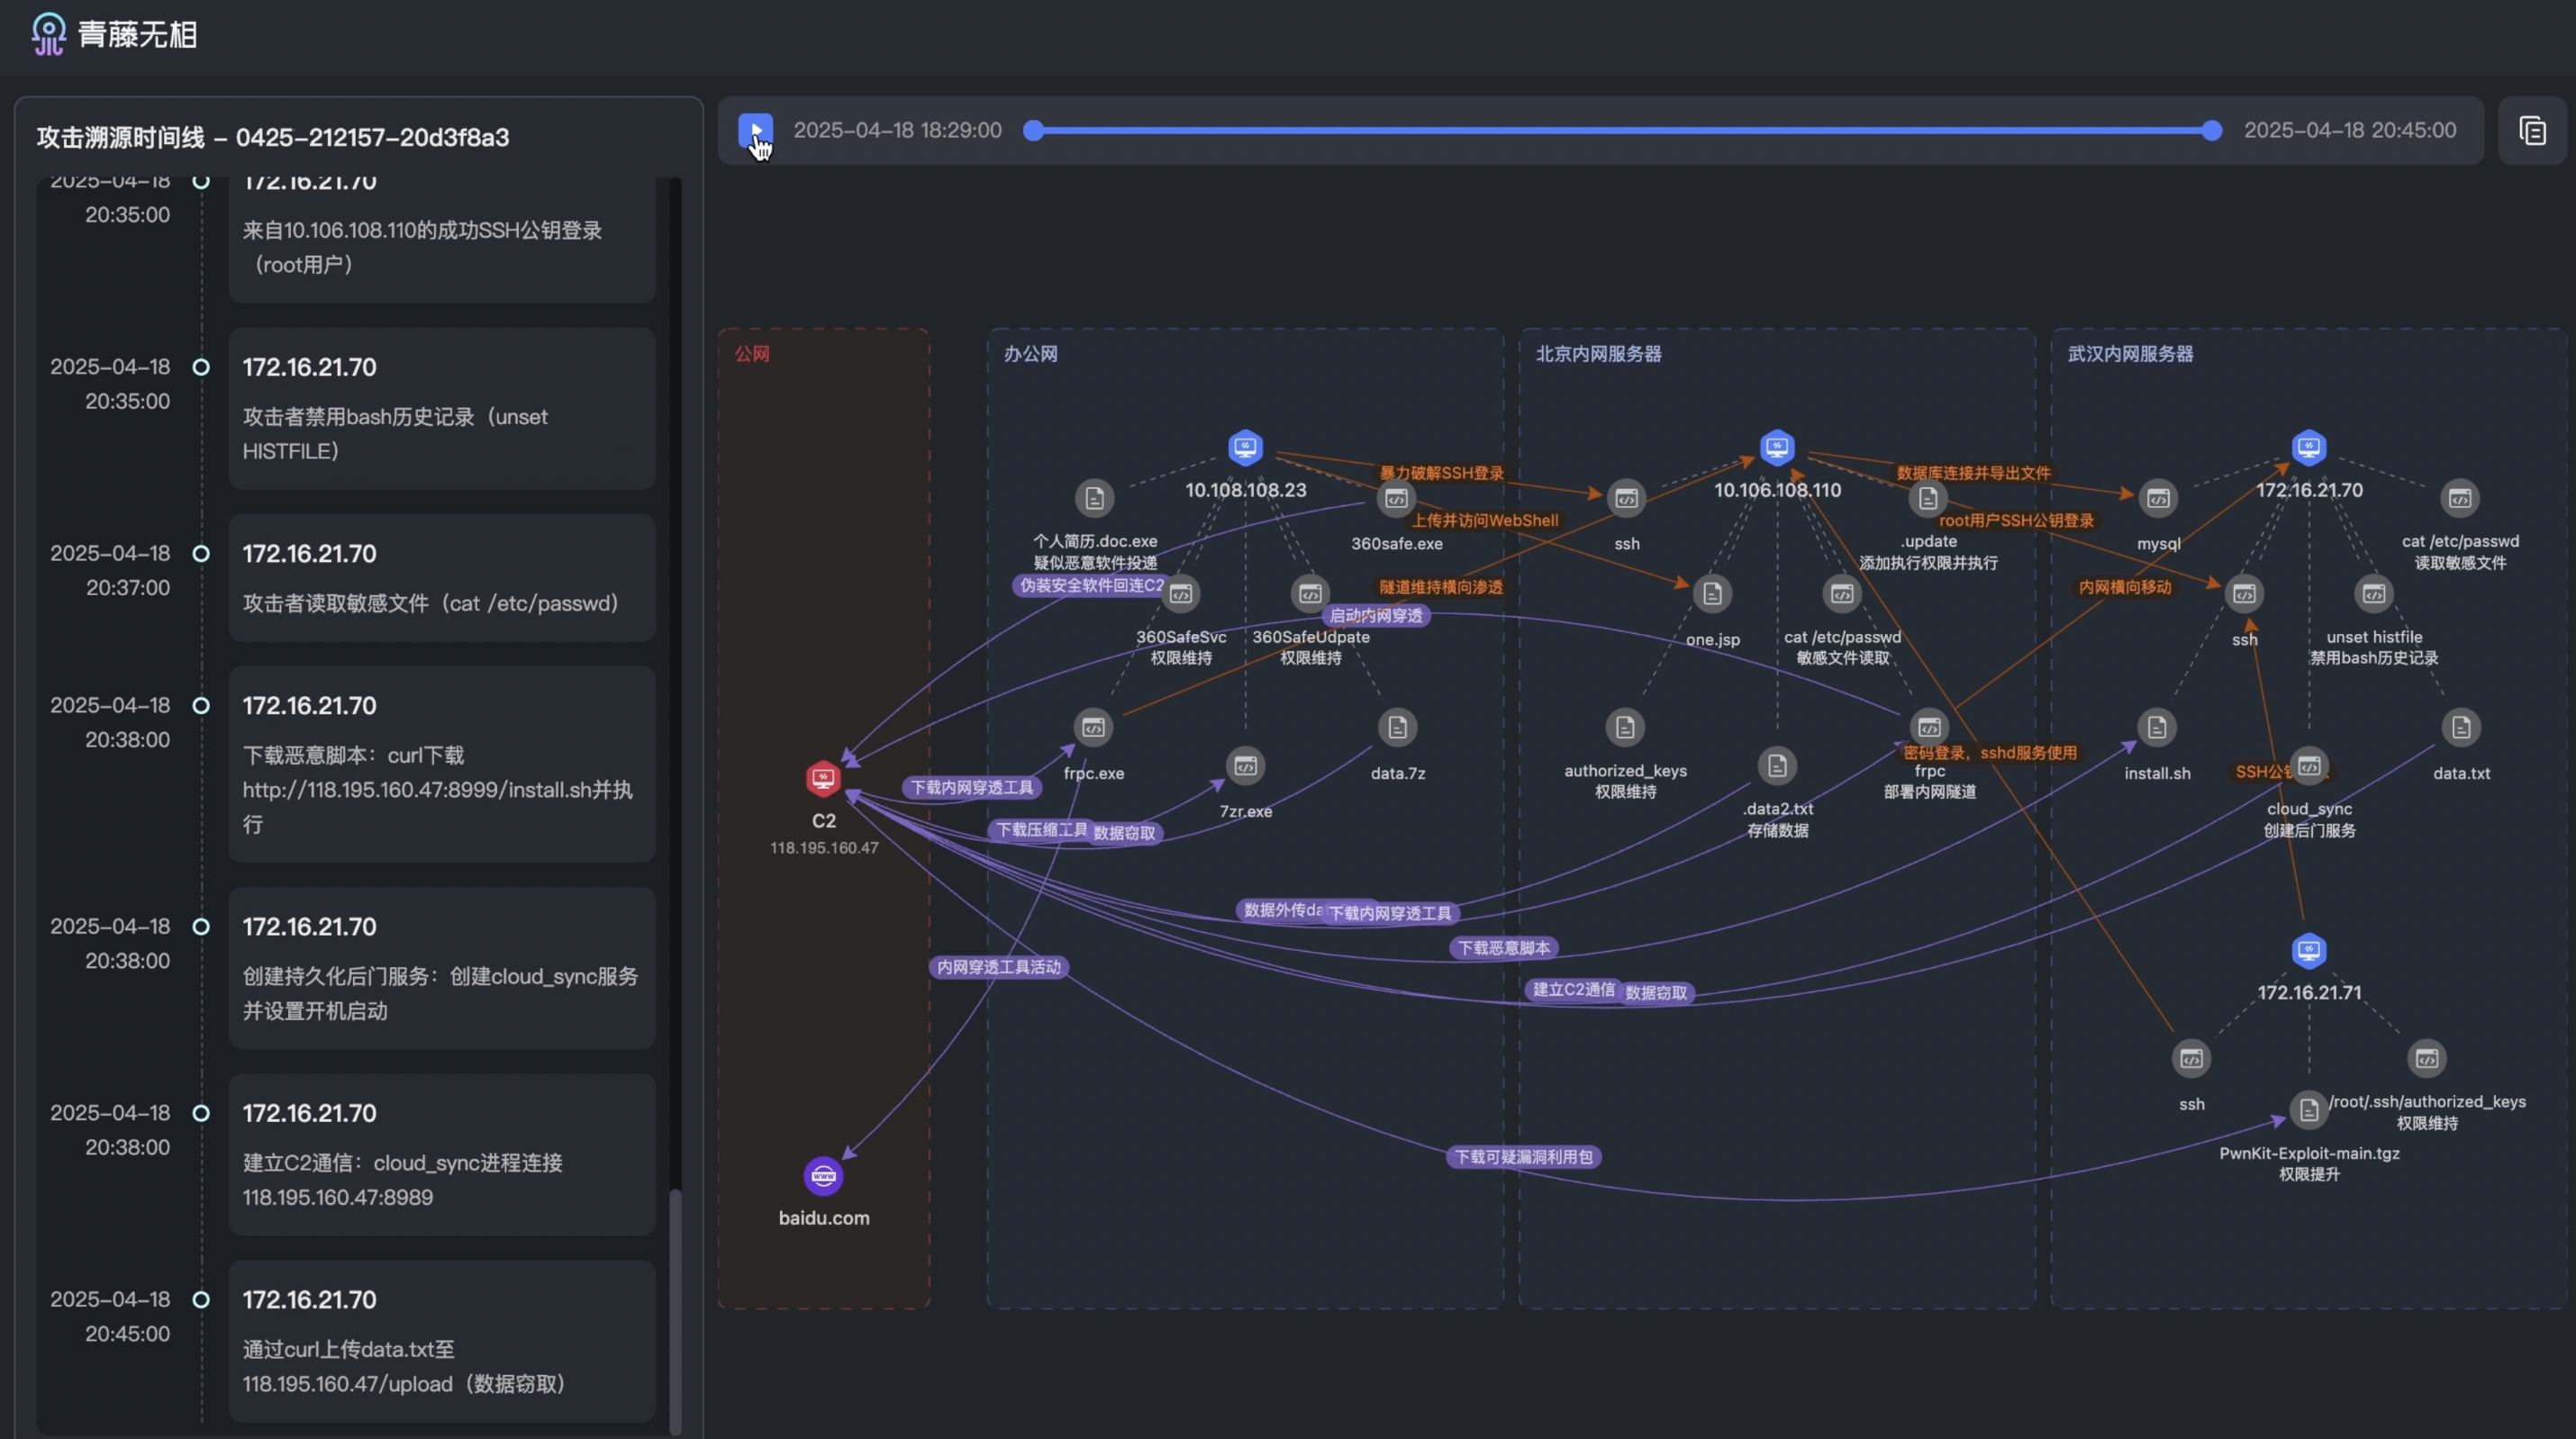Click the 360safe.exe process node
2576x1439 pixels.
(x=1396, y=497)
